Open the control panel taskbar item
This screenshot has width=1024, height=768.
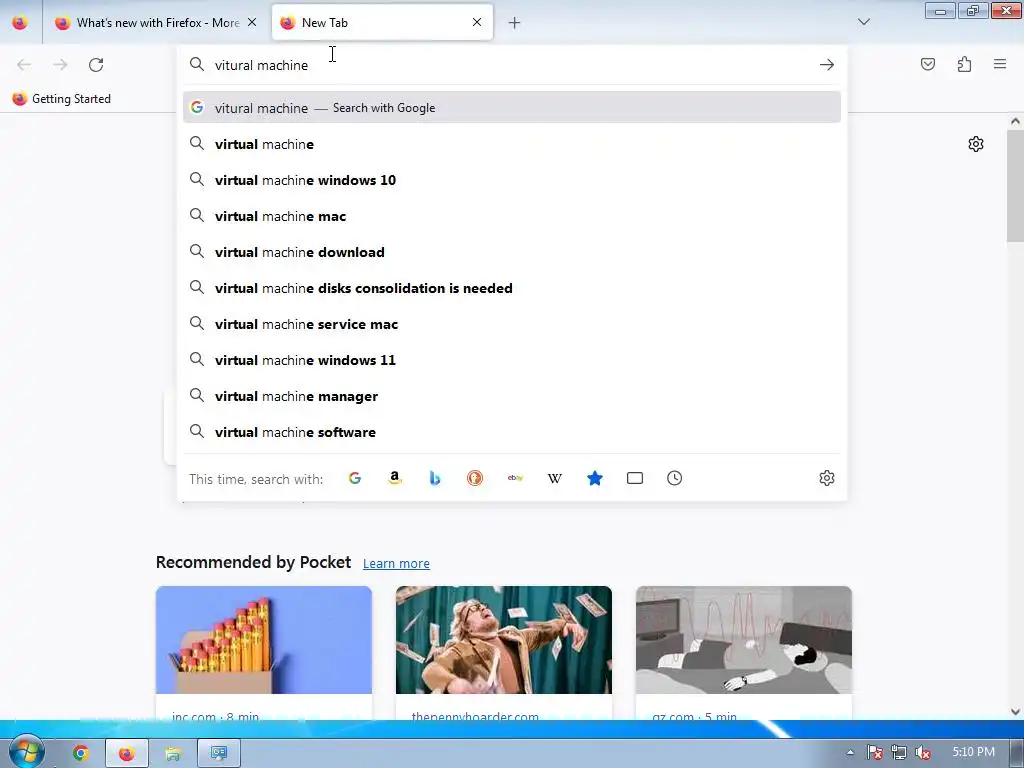[219, 753]
